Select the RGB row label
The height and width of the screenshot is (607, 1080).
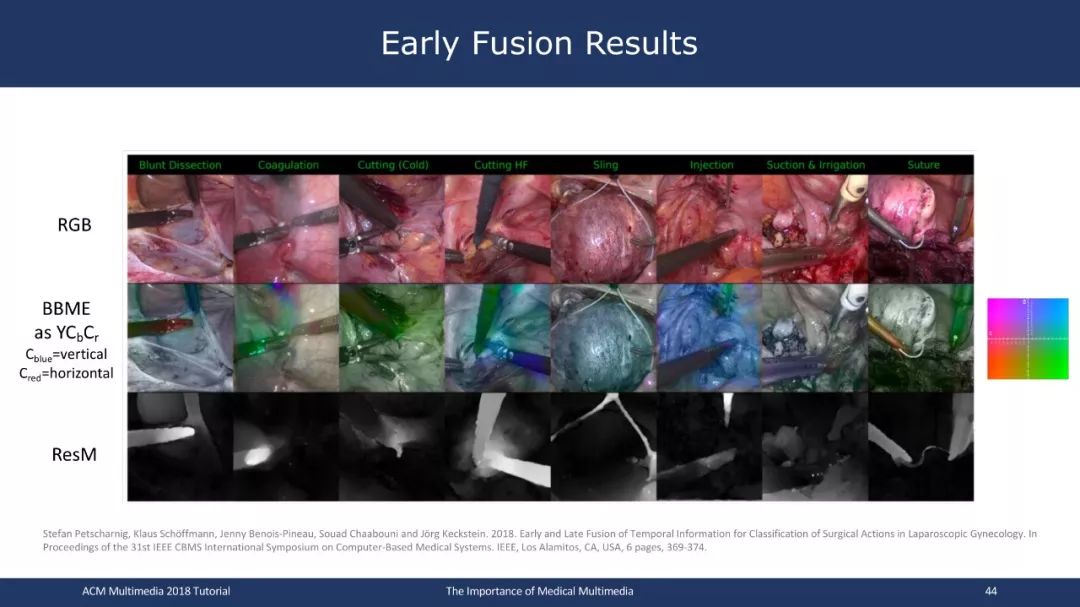click(x=74, y=225)
